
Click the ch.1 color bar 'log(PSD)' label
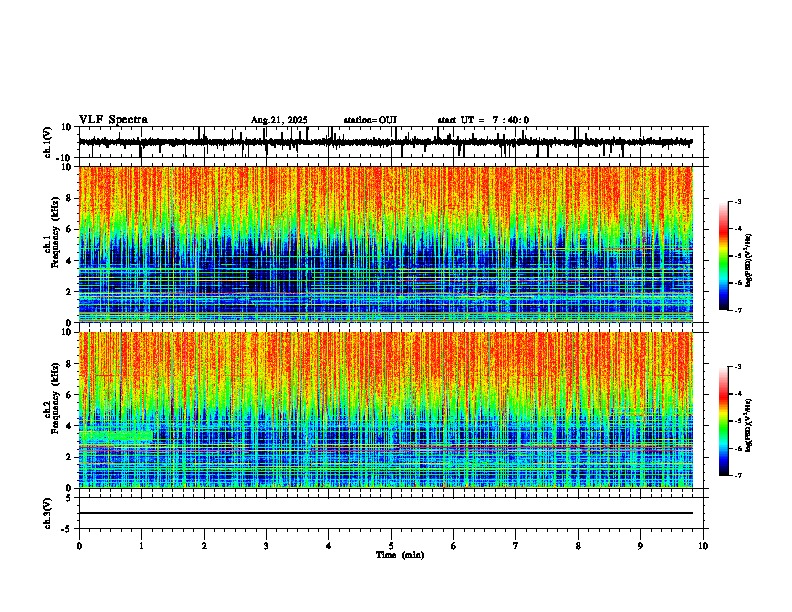point(748,260)
